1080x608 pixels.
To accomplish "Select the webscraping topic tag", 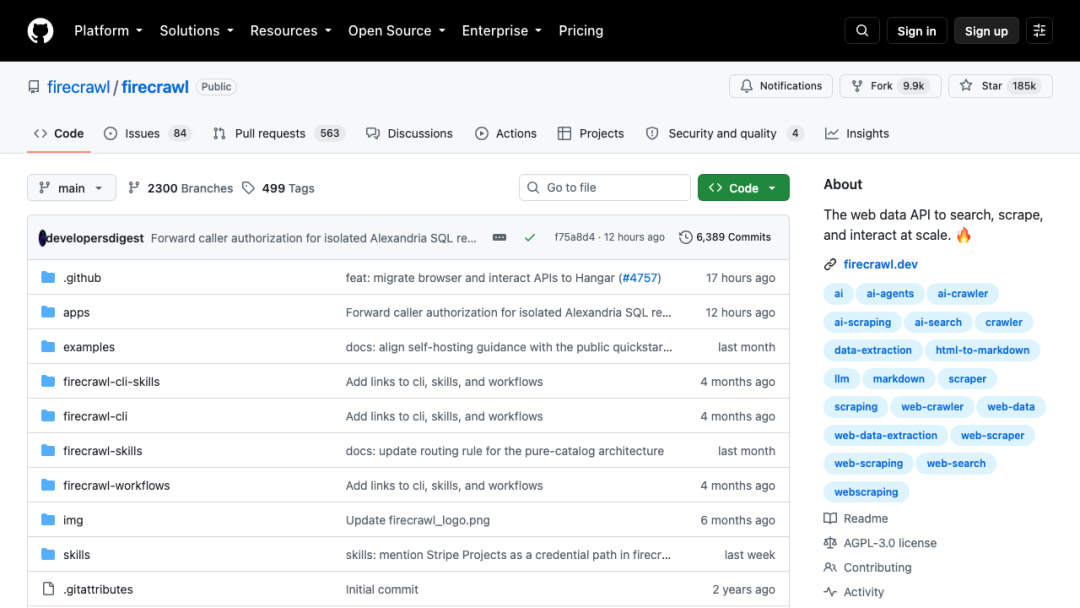I will pos(866,492).
